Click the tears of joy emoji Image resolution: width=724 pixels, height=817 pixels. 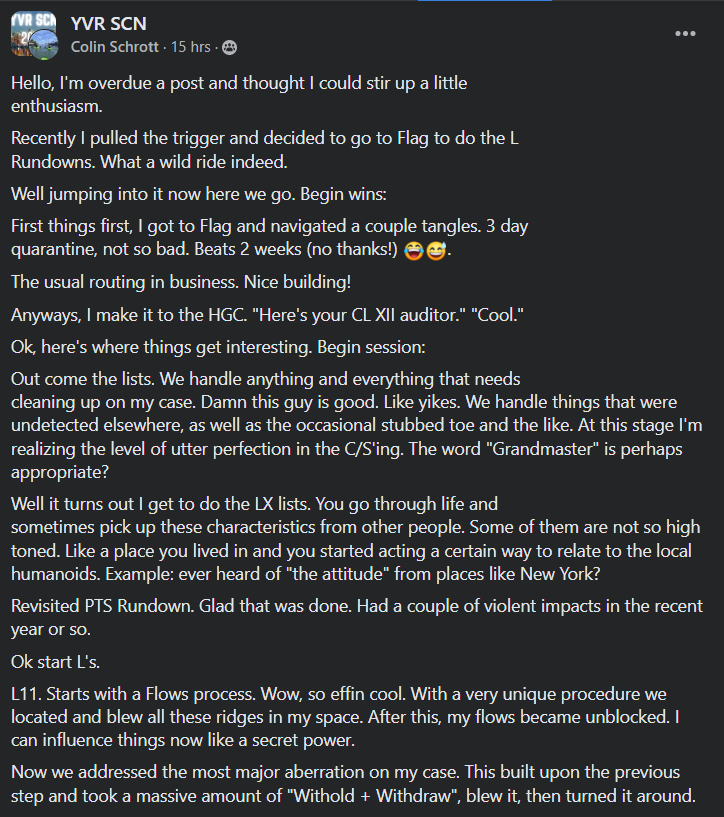tap(414, 251)
